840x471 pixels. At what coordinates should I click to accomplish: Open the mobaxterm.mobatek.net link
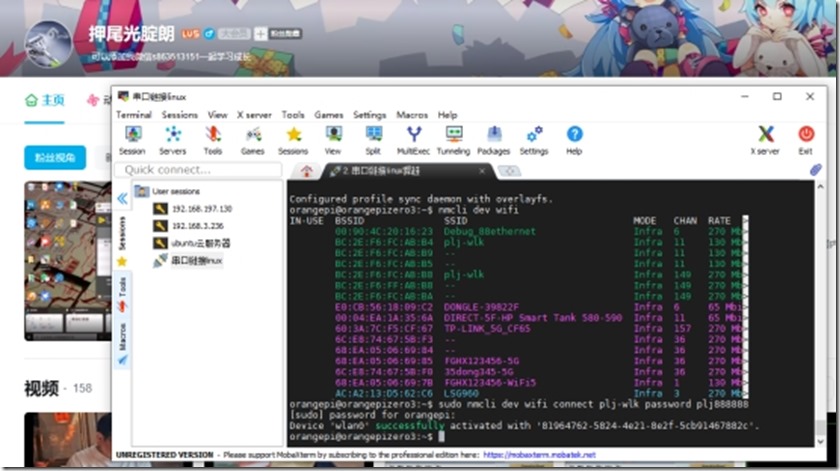539,455
